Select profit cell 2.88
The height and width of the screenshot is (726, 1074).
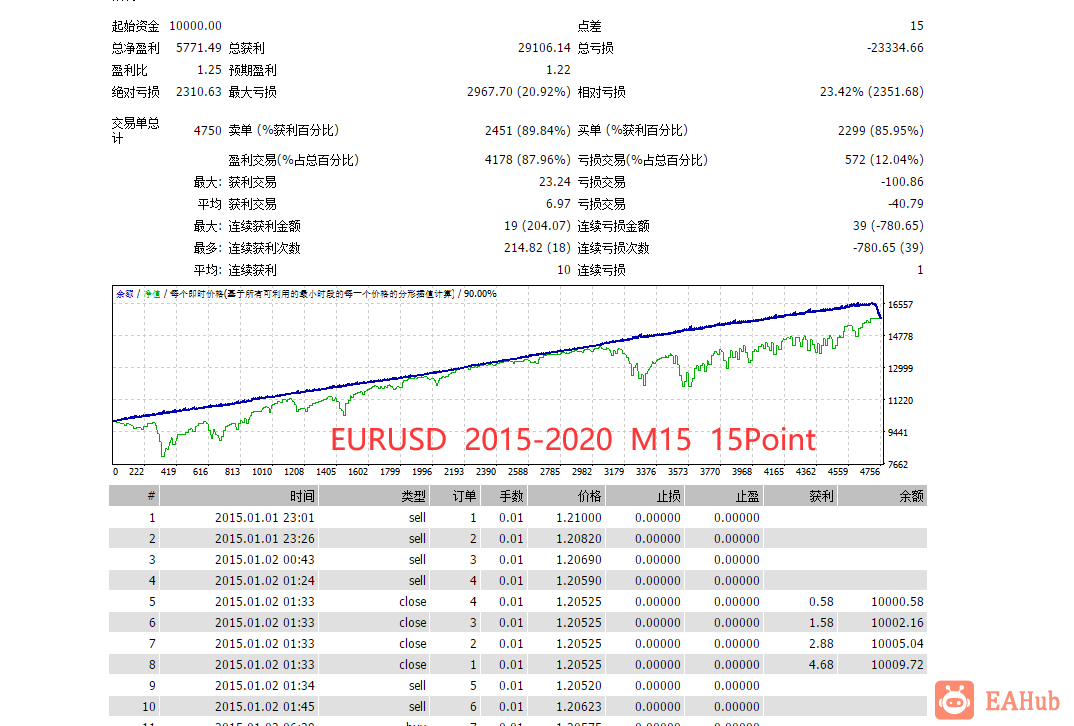click(x=821, y=644)
